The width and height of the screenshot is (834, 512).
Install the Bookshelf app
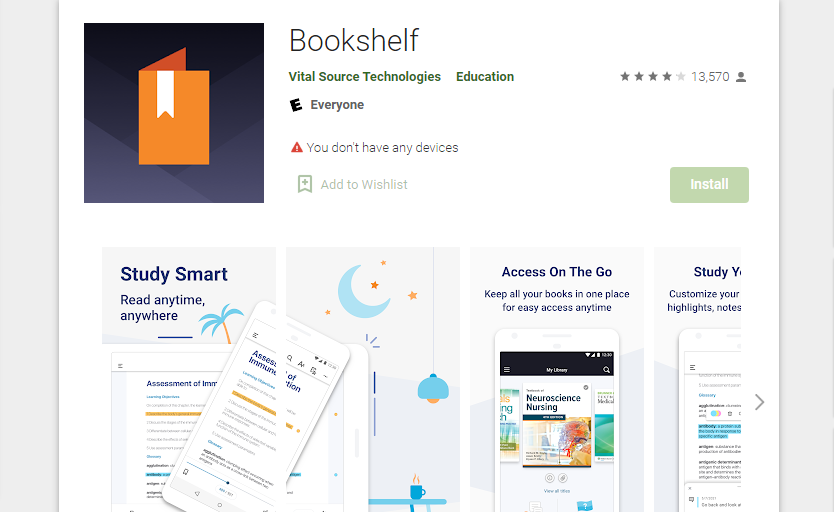pyautogui.click(x=709, y=184)
